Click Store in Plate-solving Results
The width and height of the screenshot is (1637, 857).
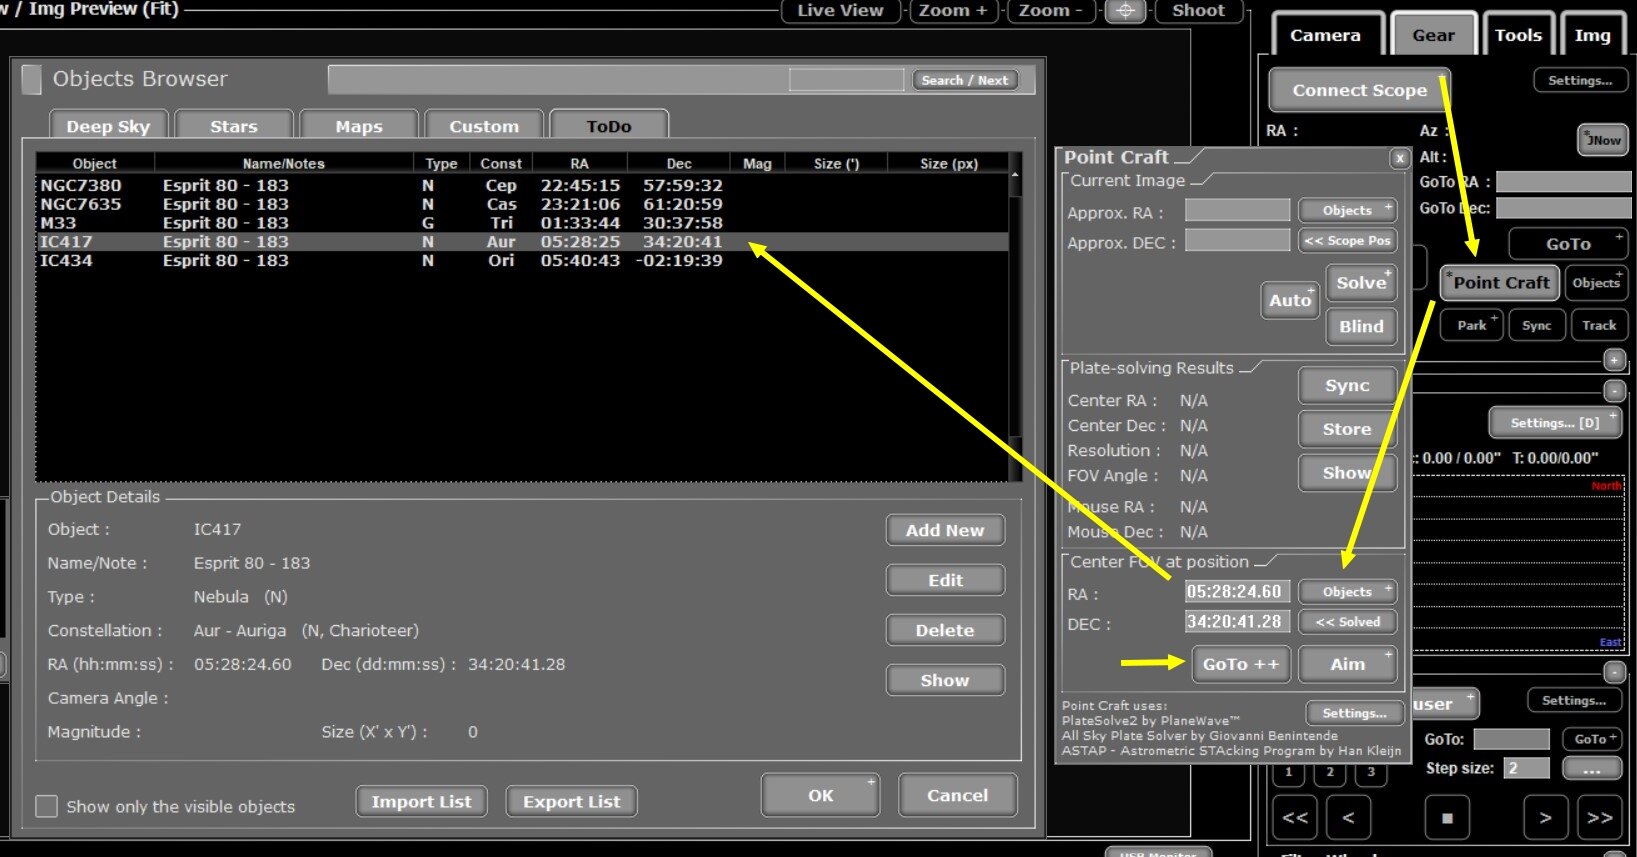pyautogui.click(x=1347, y=429)
